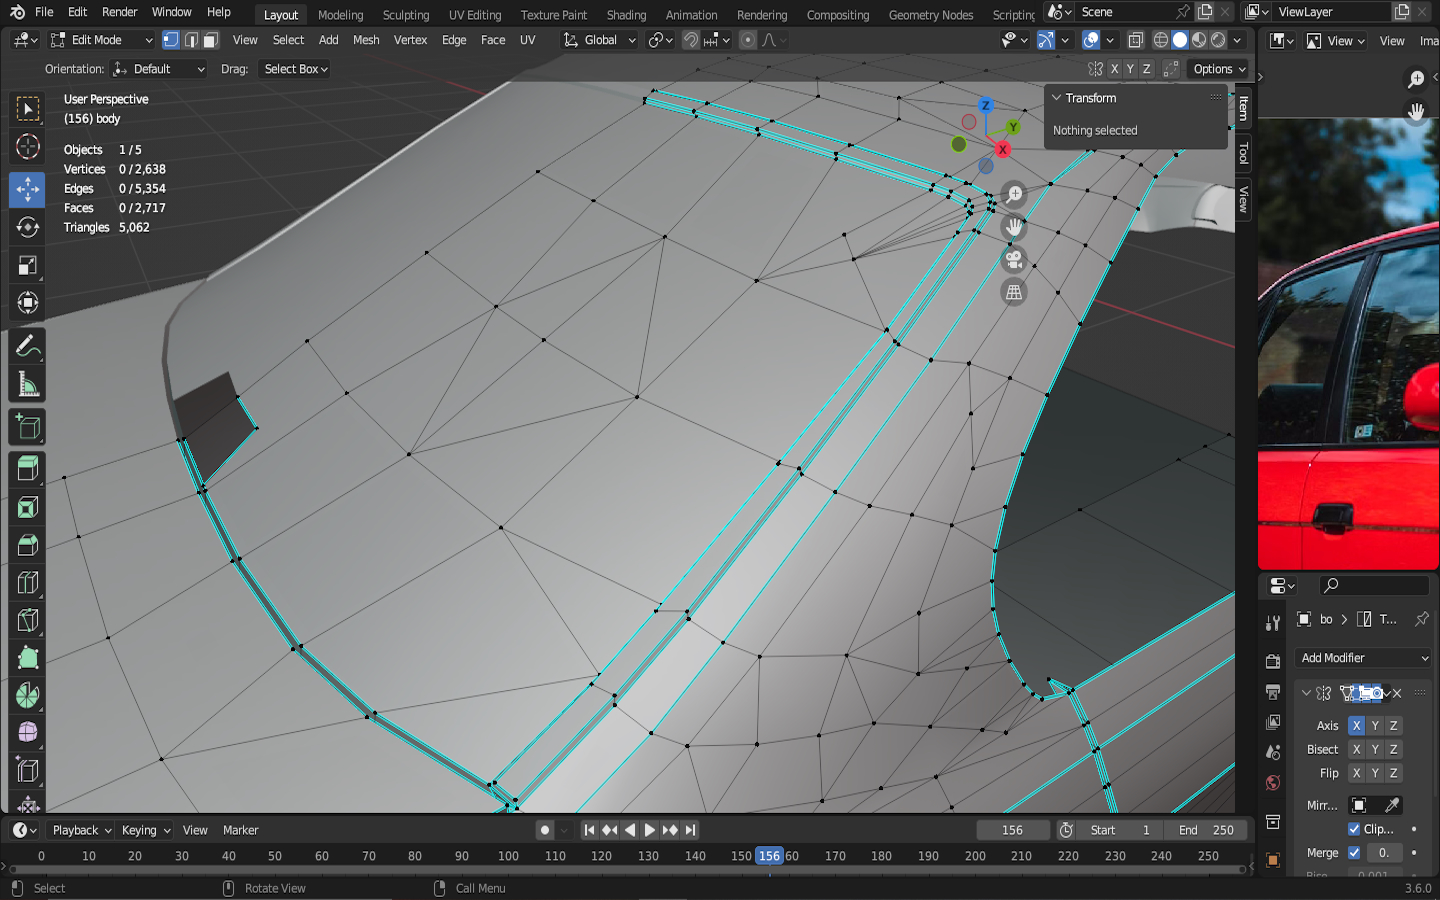Enable Bisect on Y axis
Viewport: 1440px width, 900px height.
pos(1375,749)
